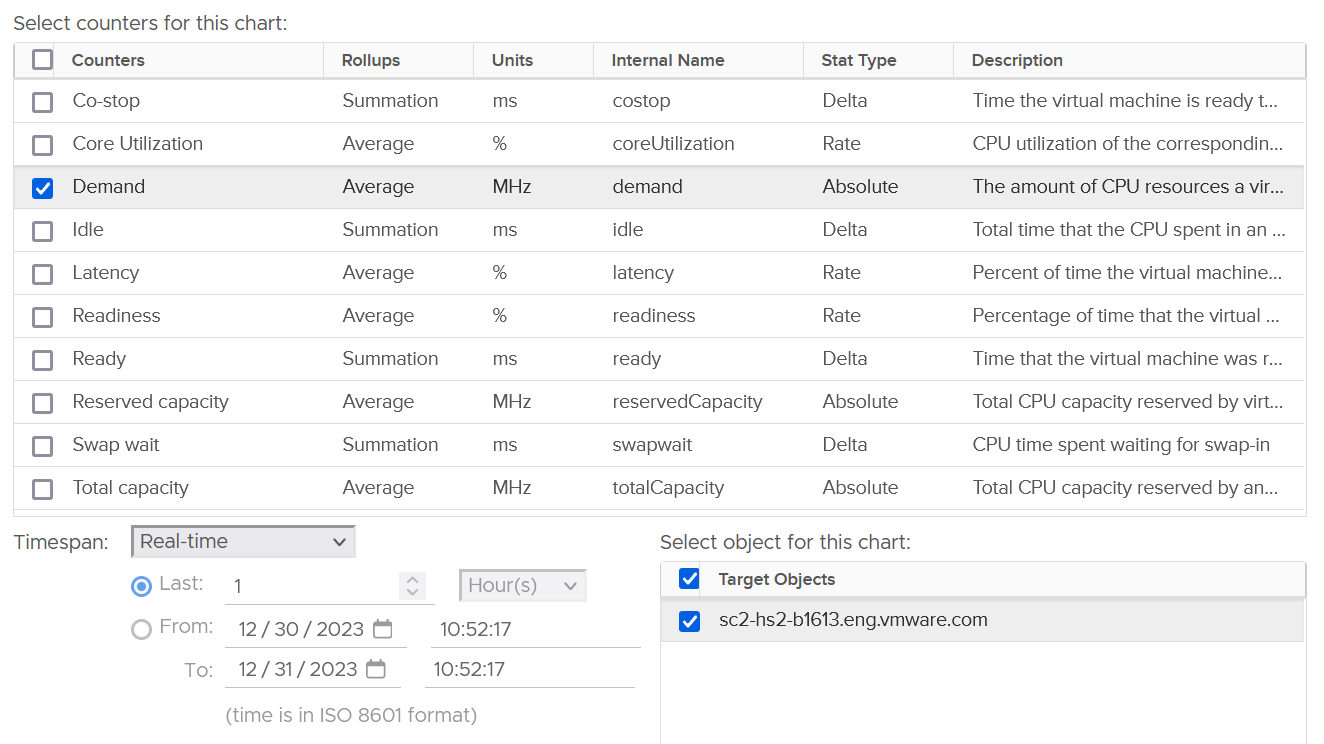Image resolution: width=1324 pixels, height=744 pixels.
Task: Click the swapwait internal name cell
Action: [x=653, y=445]
